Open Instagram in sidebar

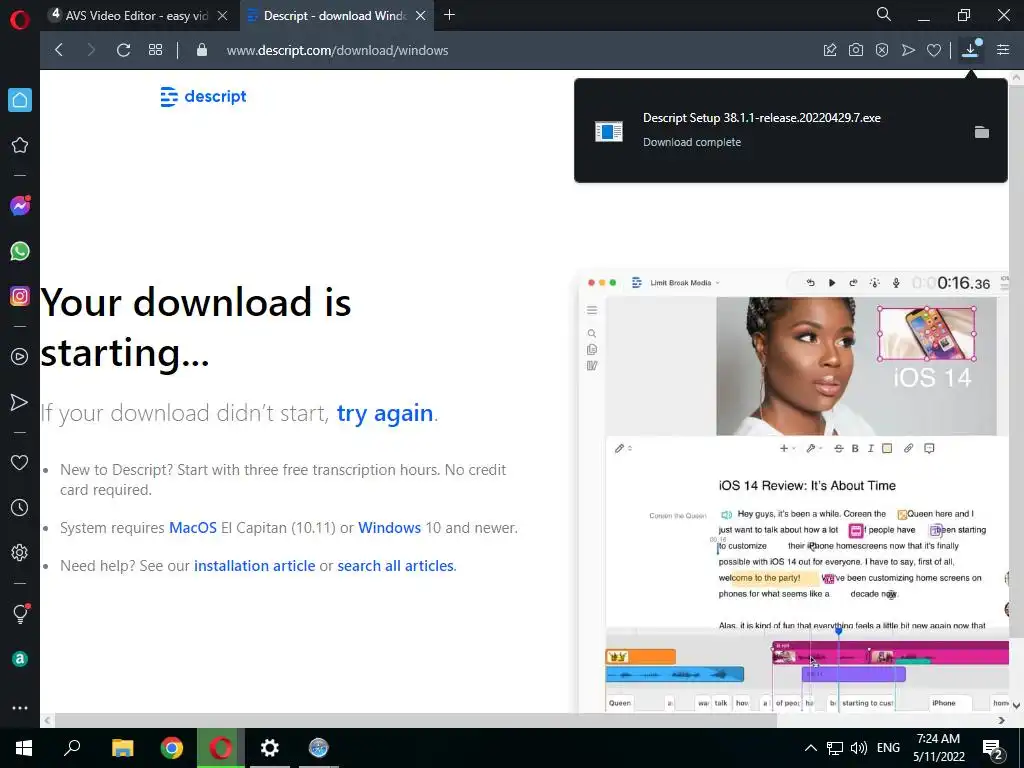20,296
